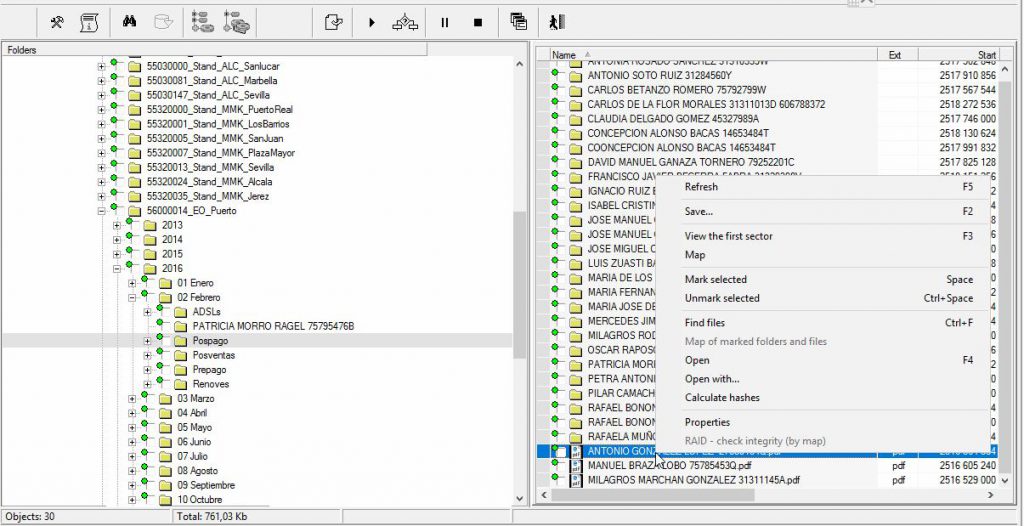Choose Calculate hashes from context menu
This screenshot has height=526, width=1024.
click(721, 398)
